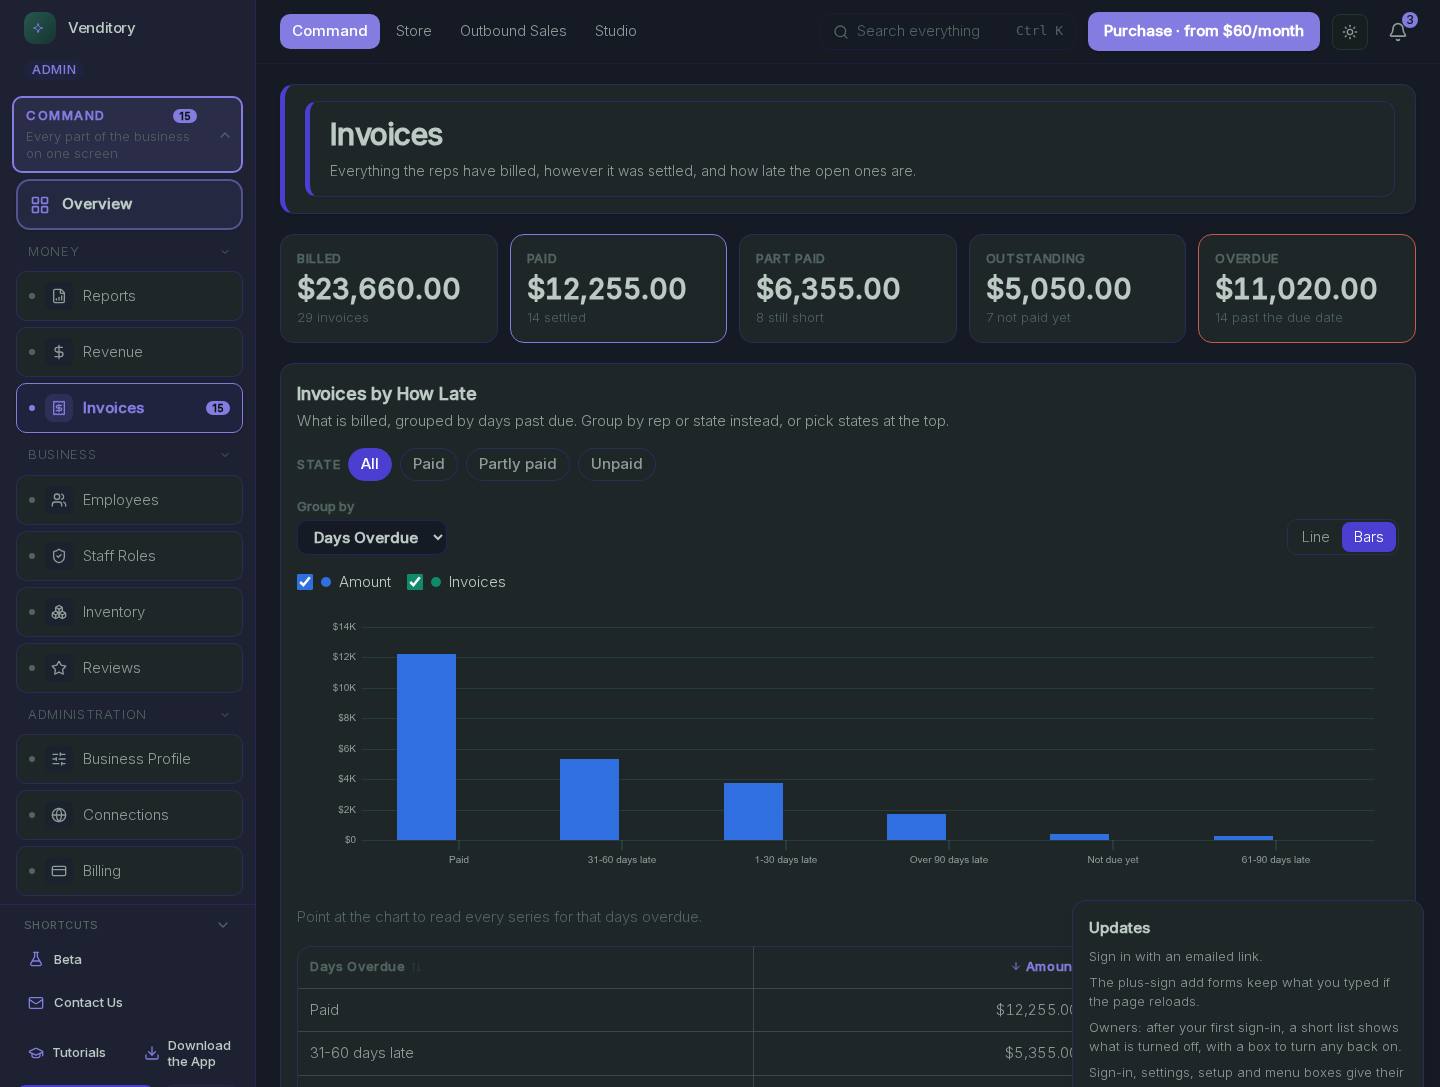Open the Outbound Sales top tab
The width and height of the screenshot is (1440, 1087).
[513, 31]
